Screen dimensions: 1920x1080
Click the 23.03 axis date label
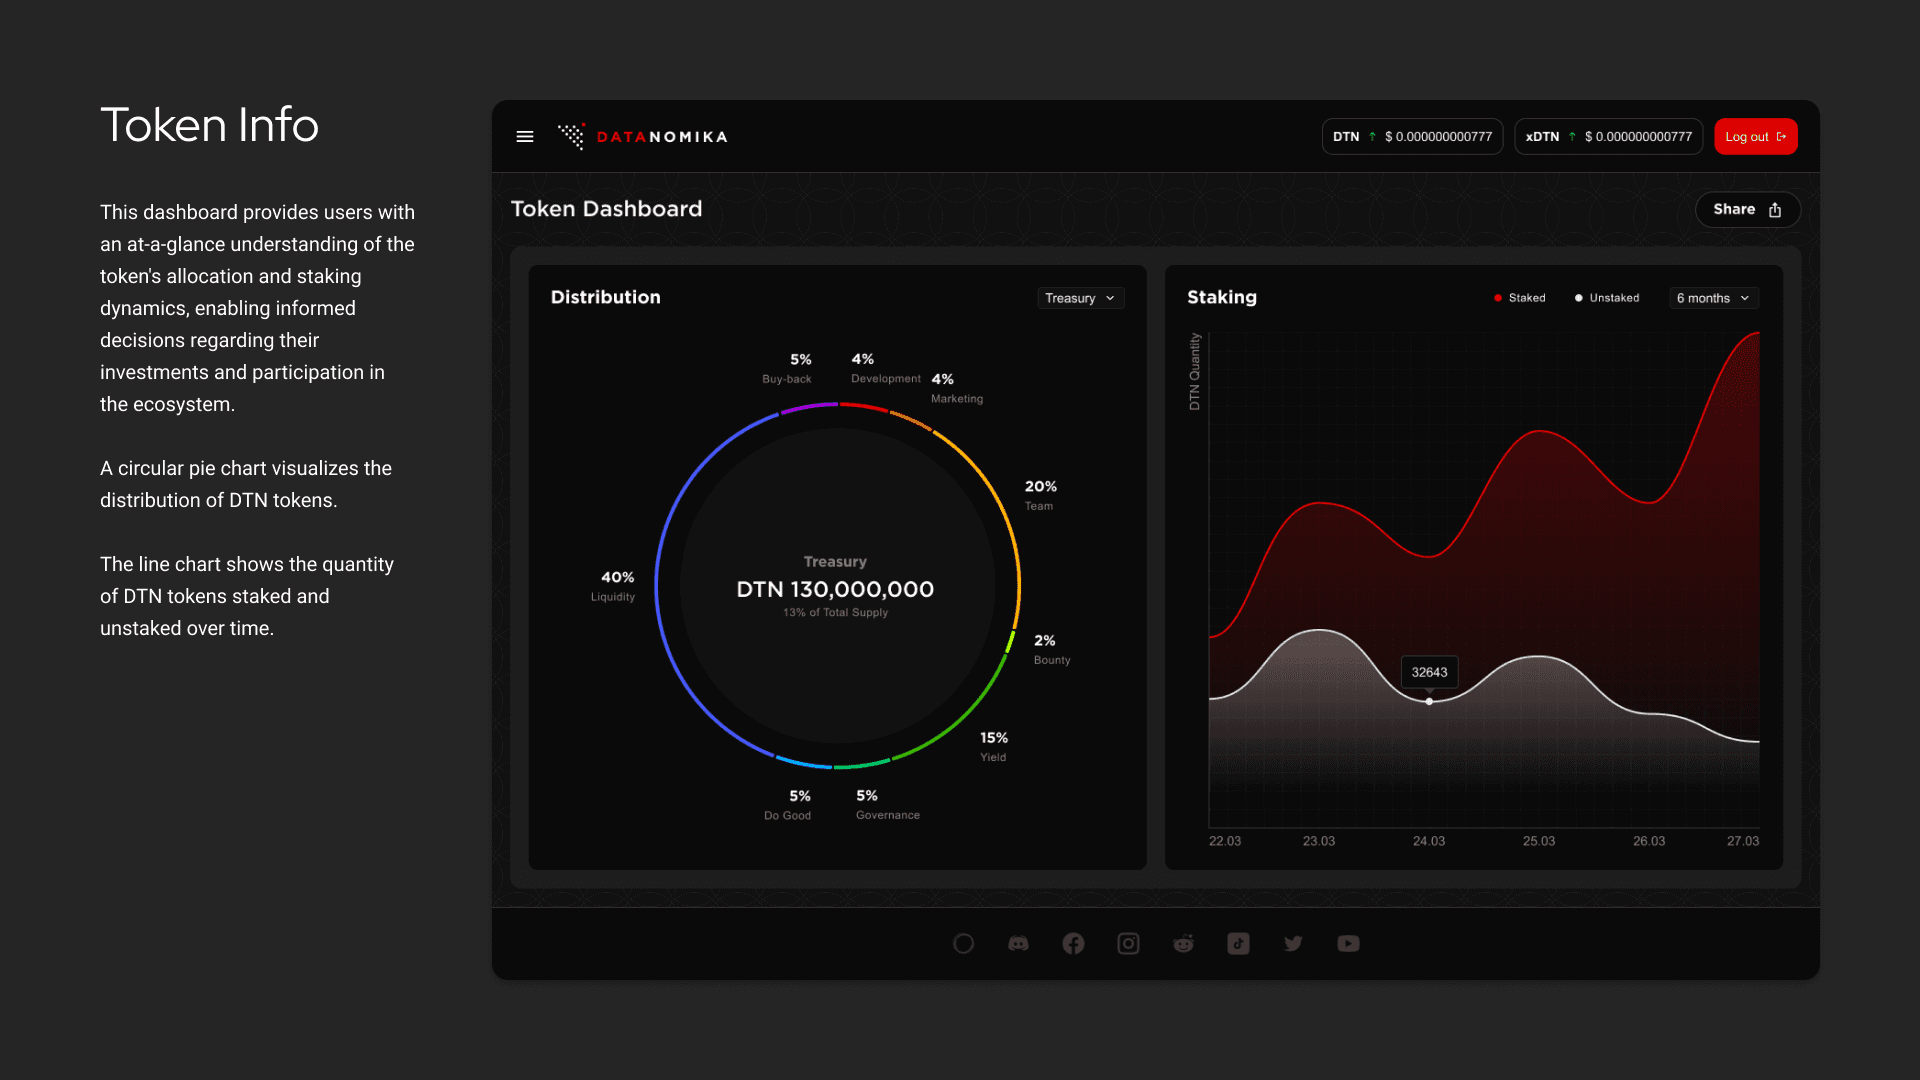[x=1318, y=841]
